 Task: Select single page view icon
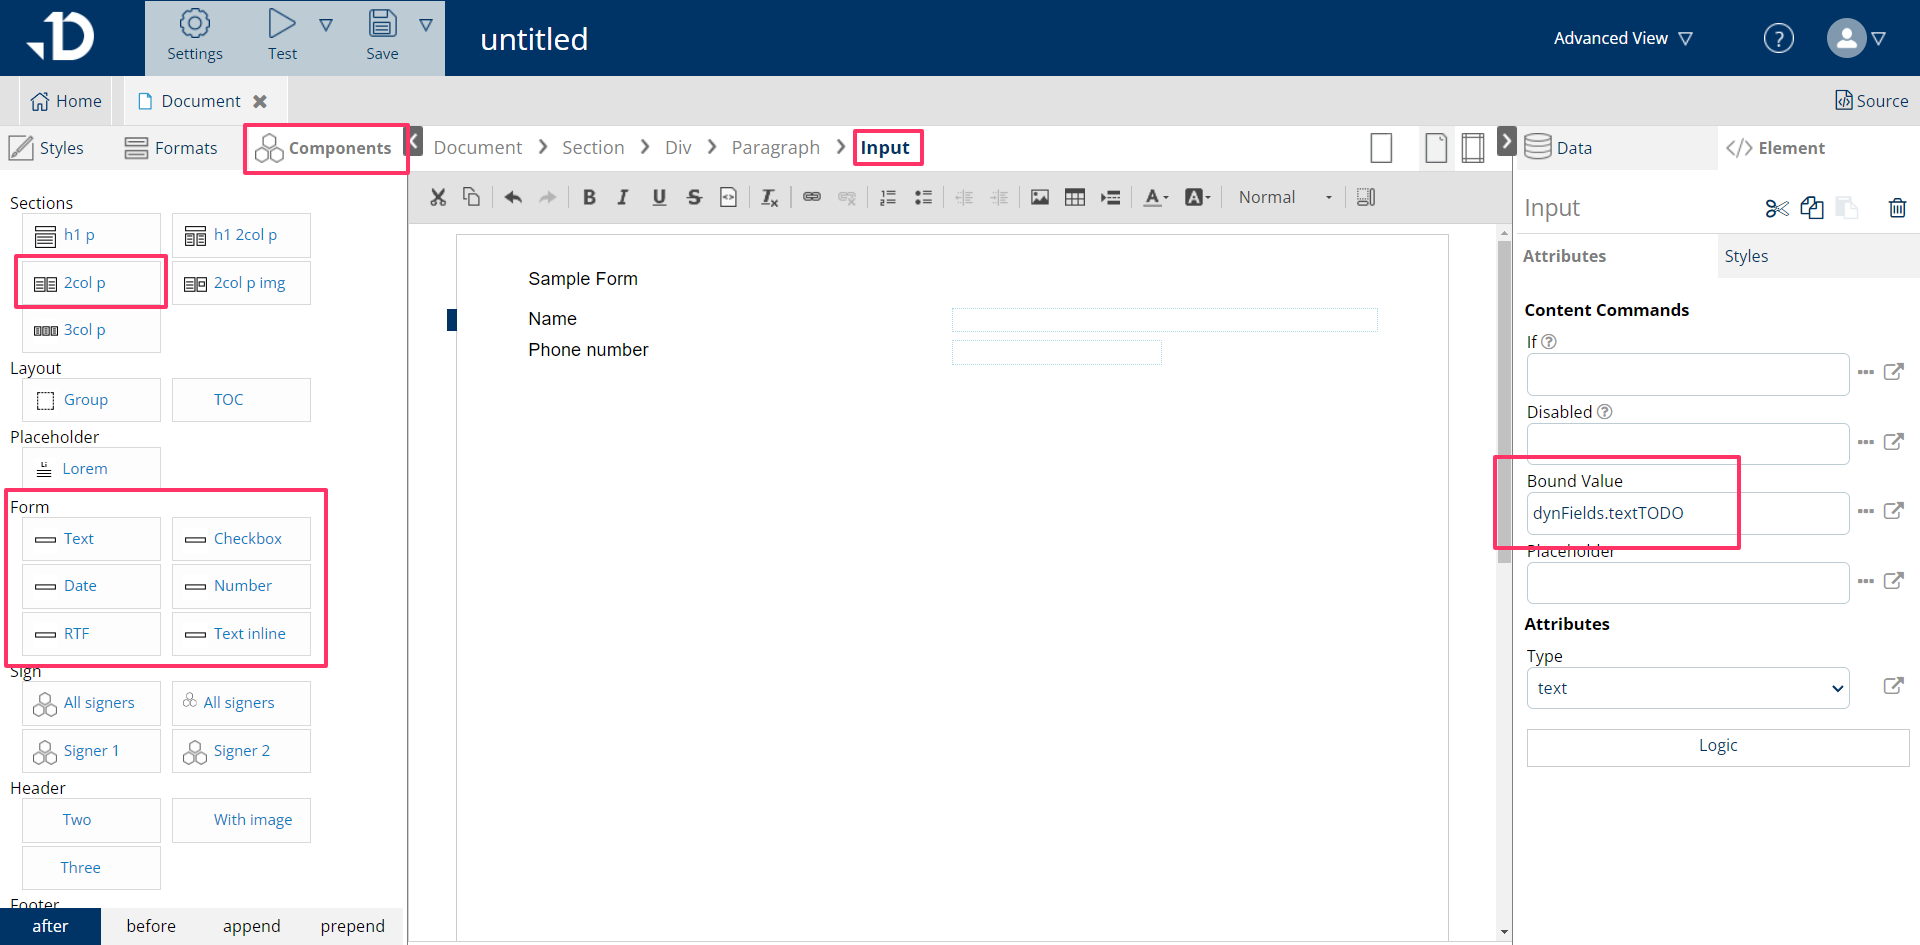click(1381, 148)
